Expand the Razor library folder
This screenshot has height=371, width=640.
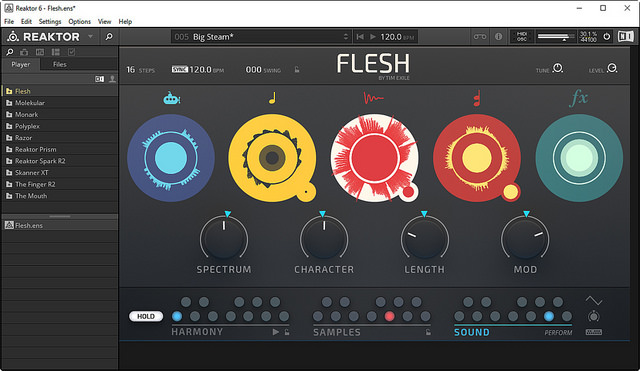pos(9,138)
